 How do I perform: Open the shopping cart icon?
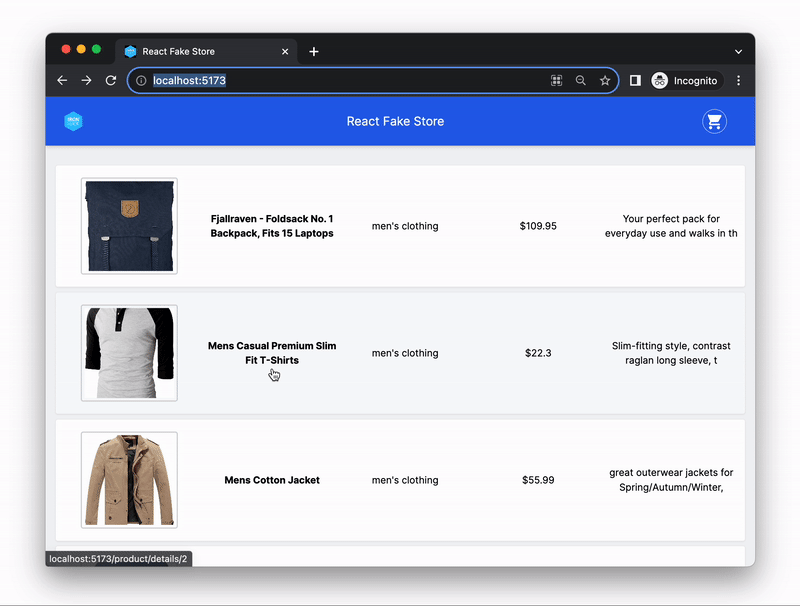tap(713, 122)
